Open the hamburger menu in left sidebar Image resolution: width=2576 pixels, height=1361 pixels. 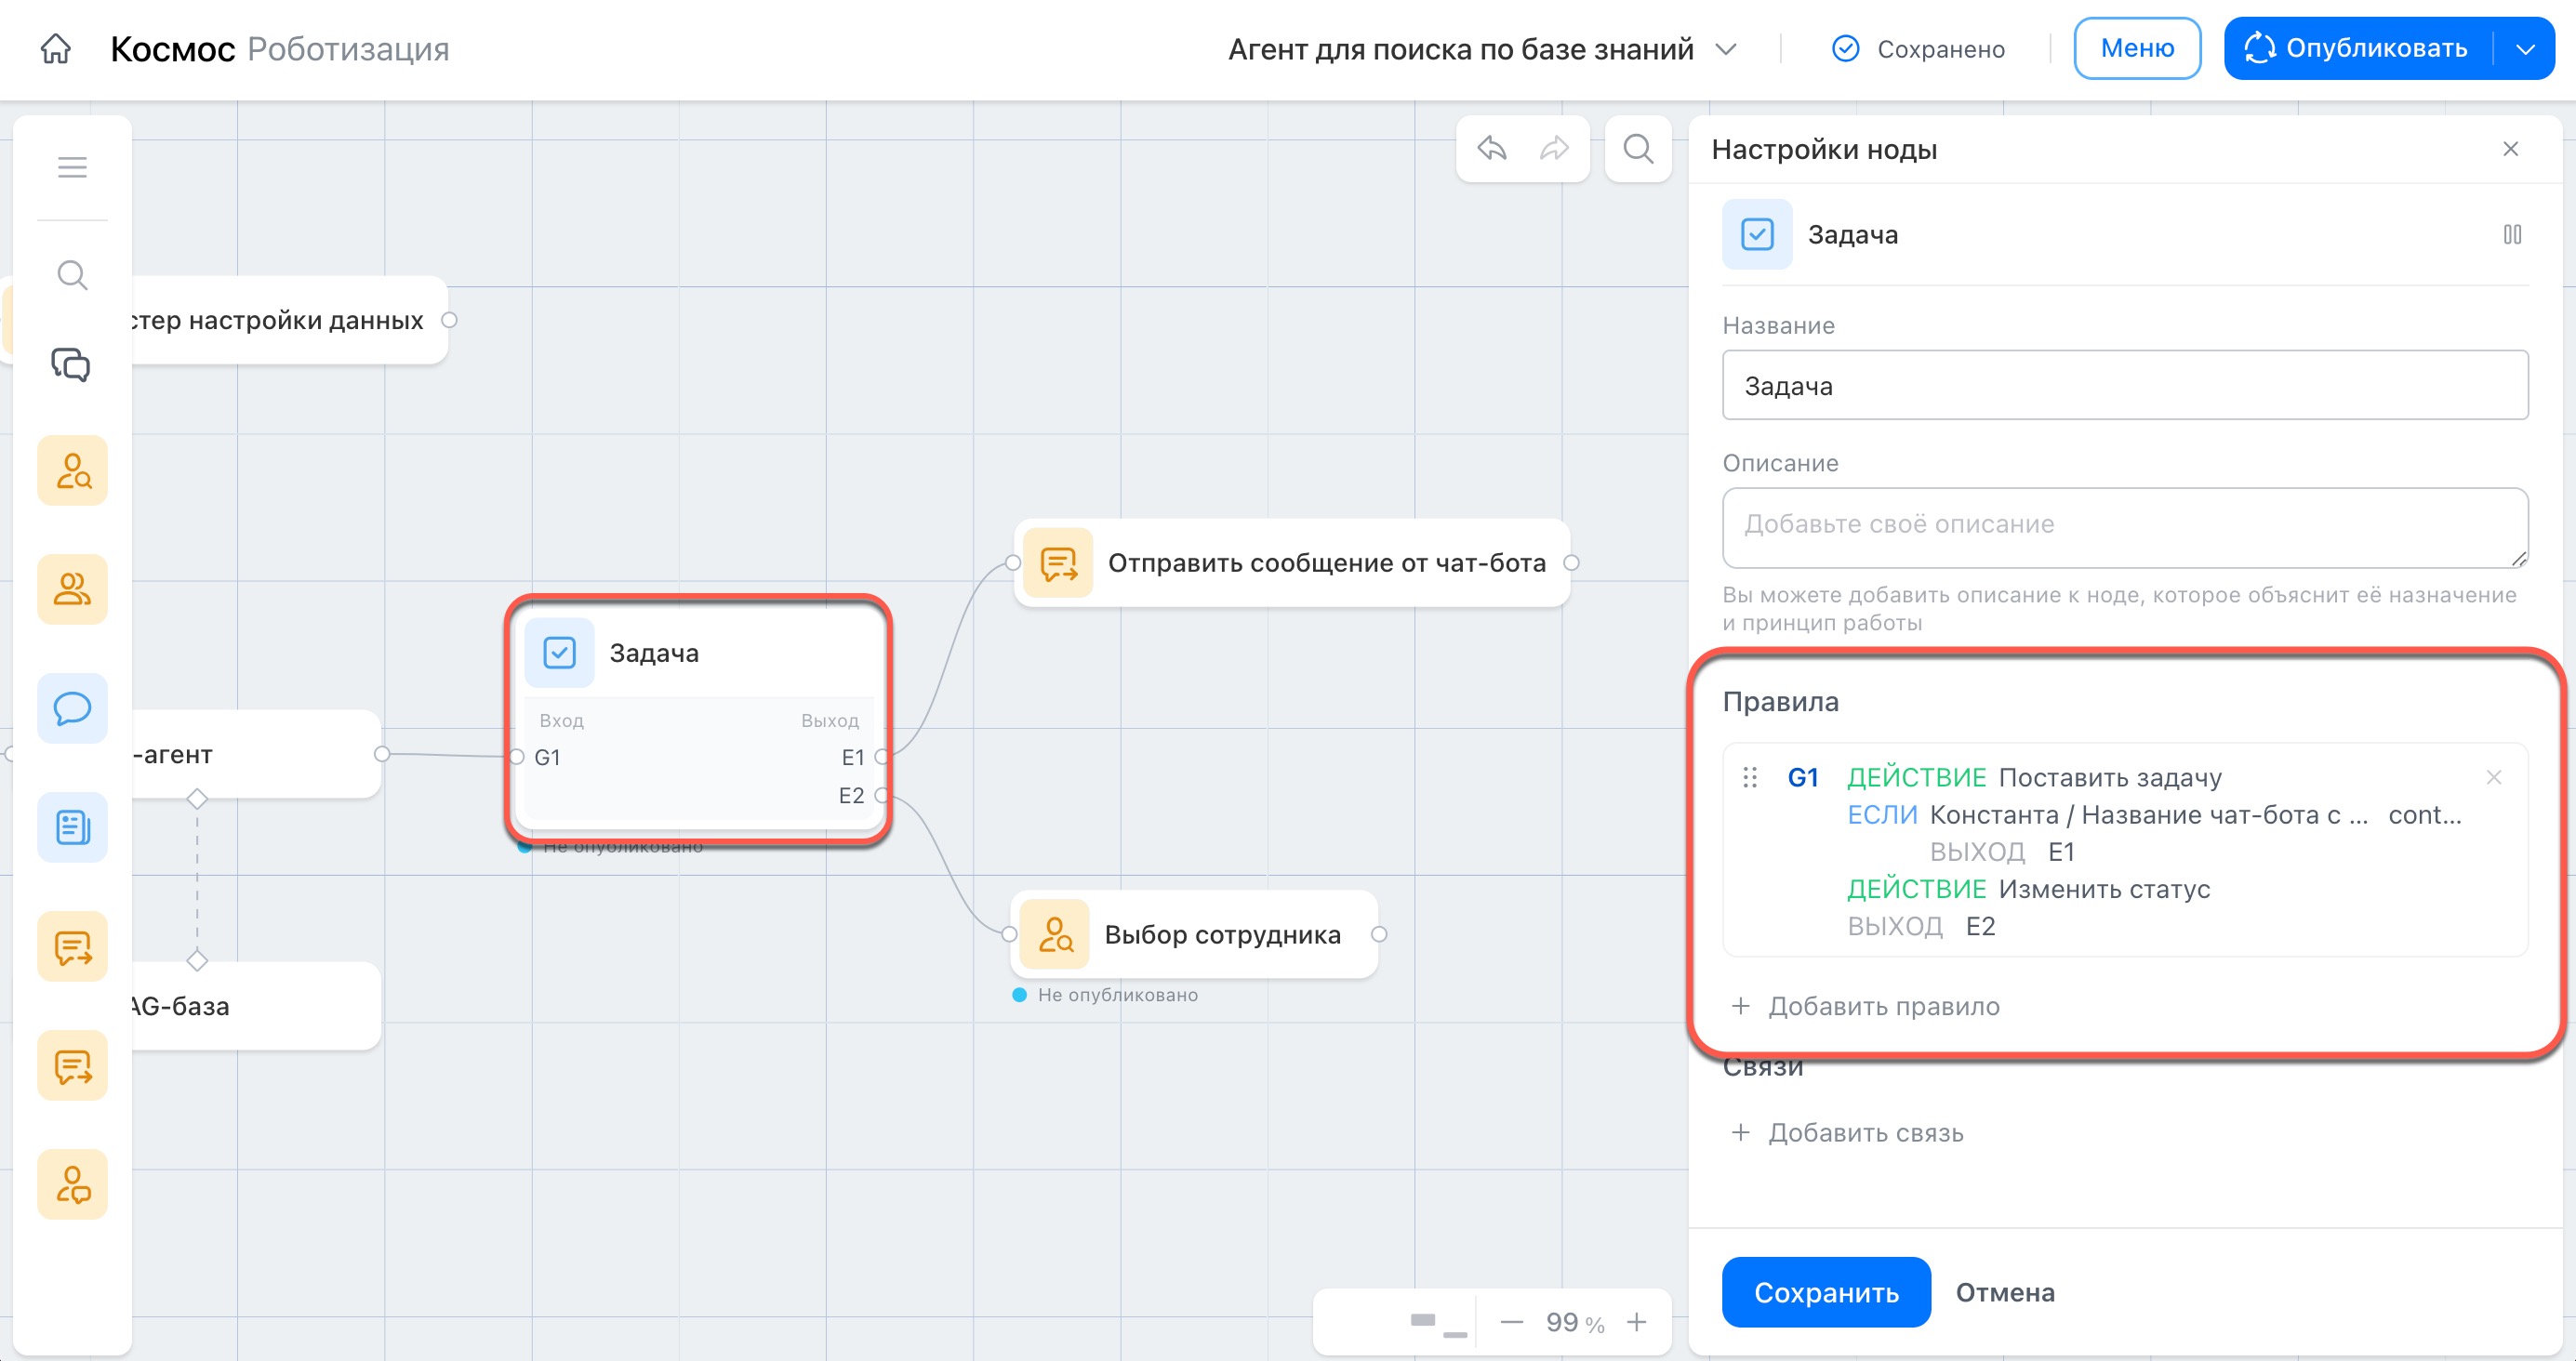click(72, 167)
